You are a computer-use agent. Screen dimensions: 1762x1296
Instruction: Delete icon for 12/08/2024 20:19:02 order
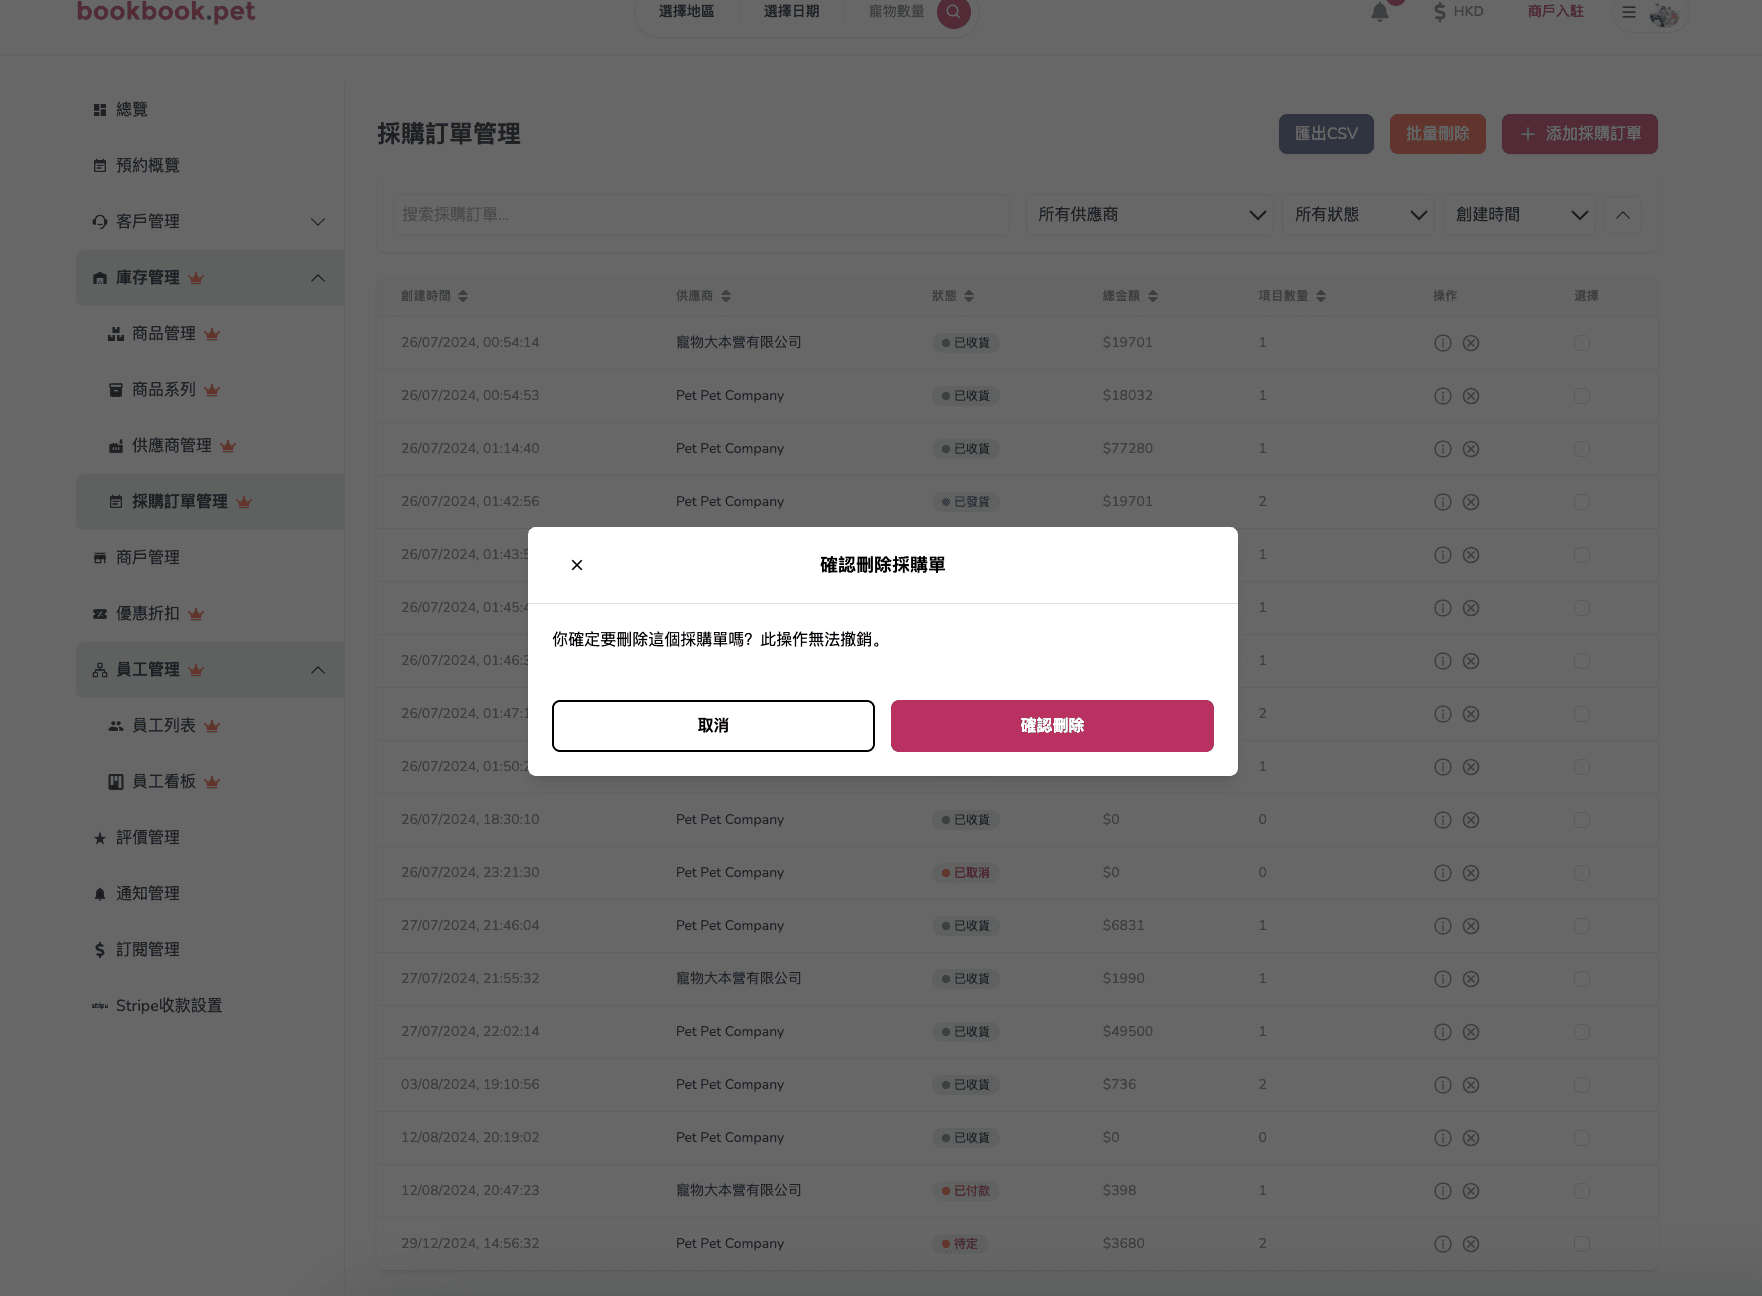click(1471, 1138)
